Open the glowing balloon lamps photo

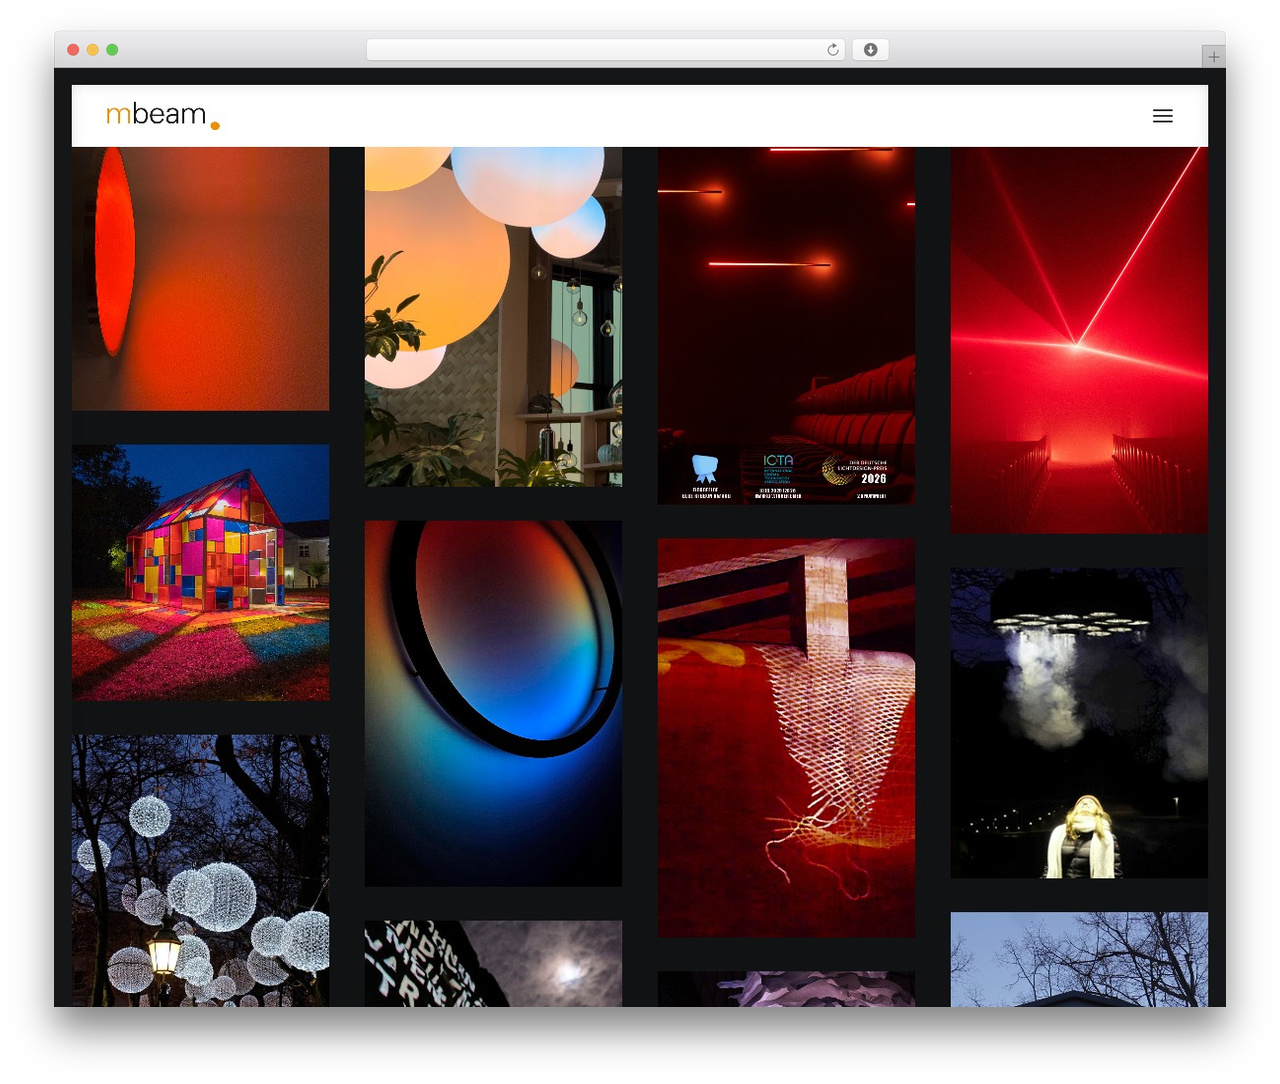[493, 317]
